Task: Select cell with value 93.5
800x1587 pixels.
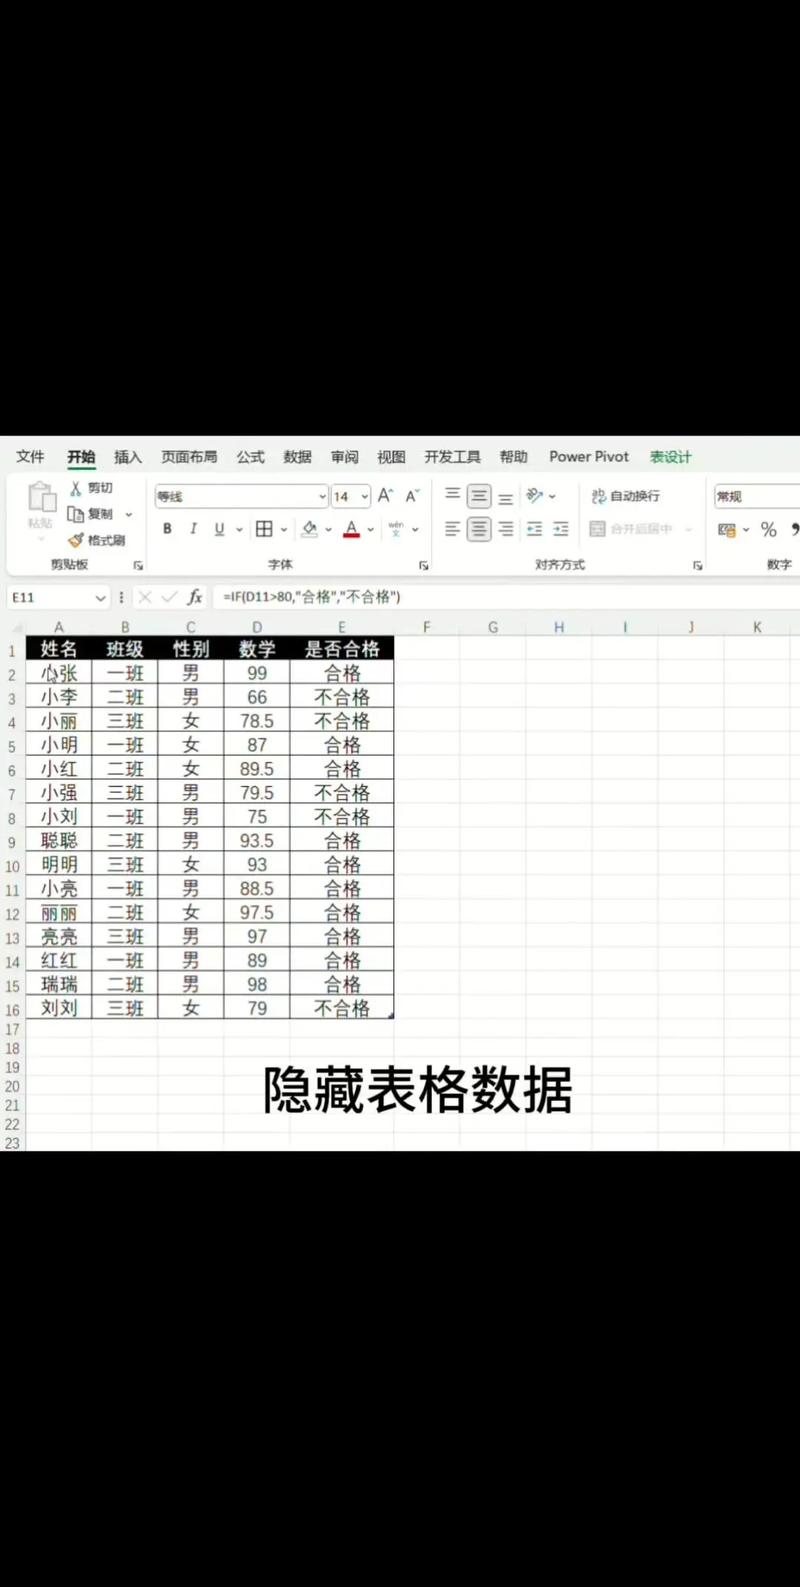Action: point(257,841)
